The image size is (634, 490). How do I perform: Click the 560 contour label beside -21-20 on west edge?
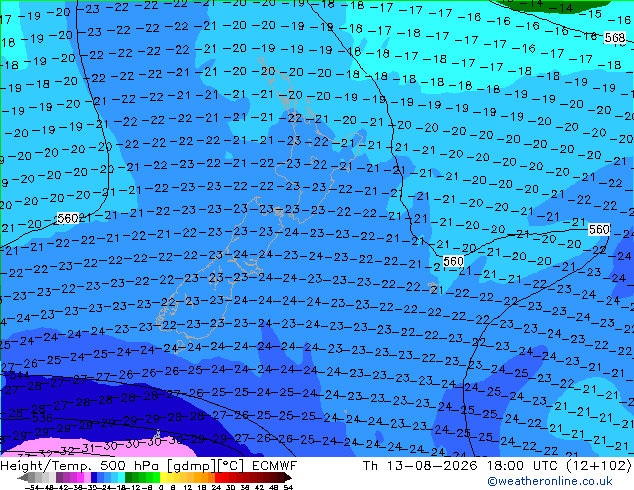(x=68, y=218)
